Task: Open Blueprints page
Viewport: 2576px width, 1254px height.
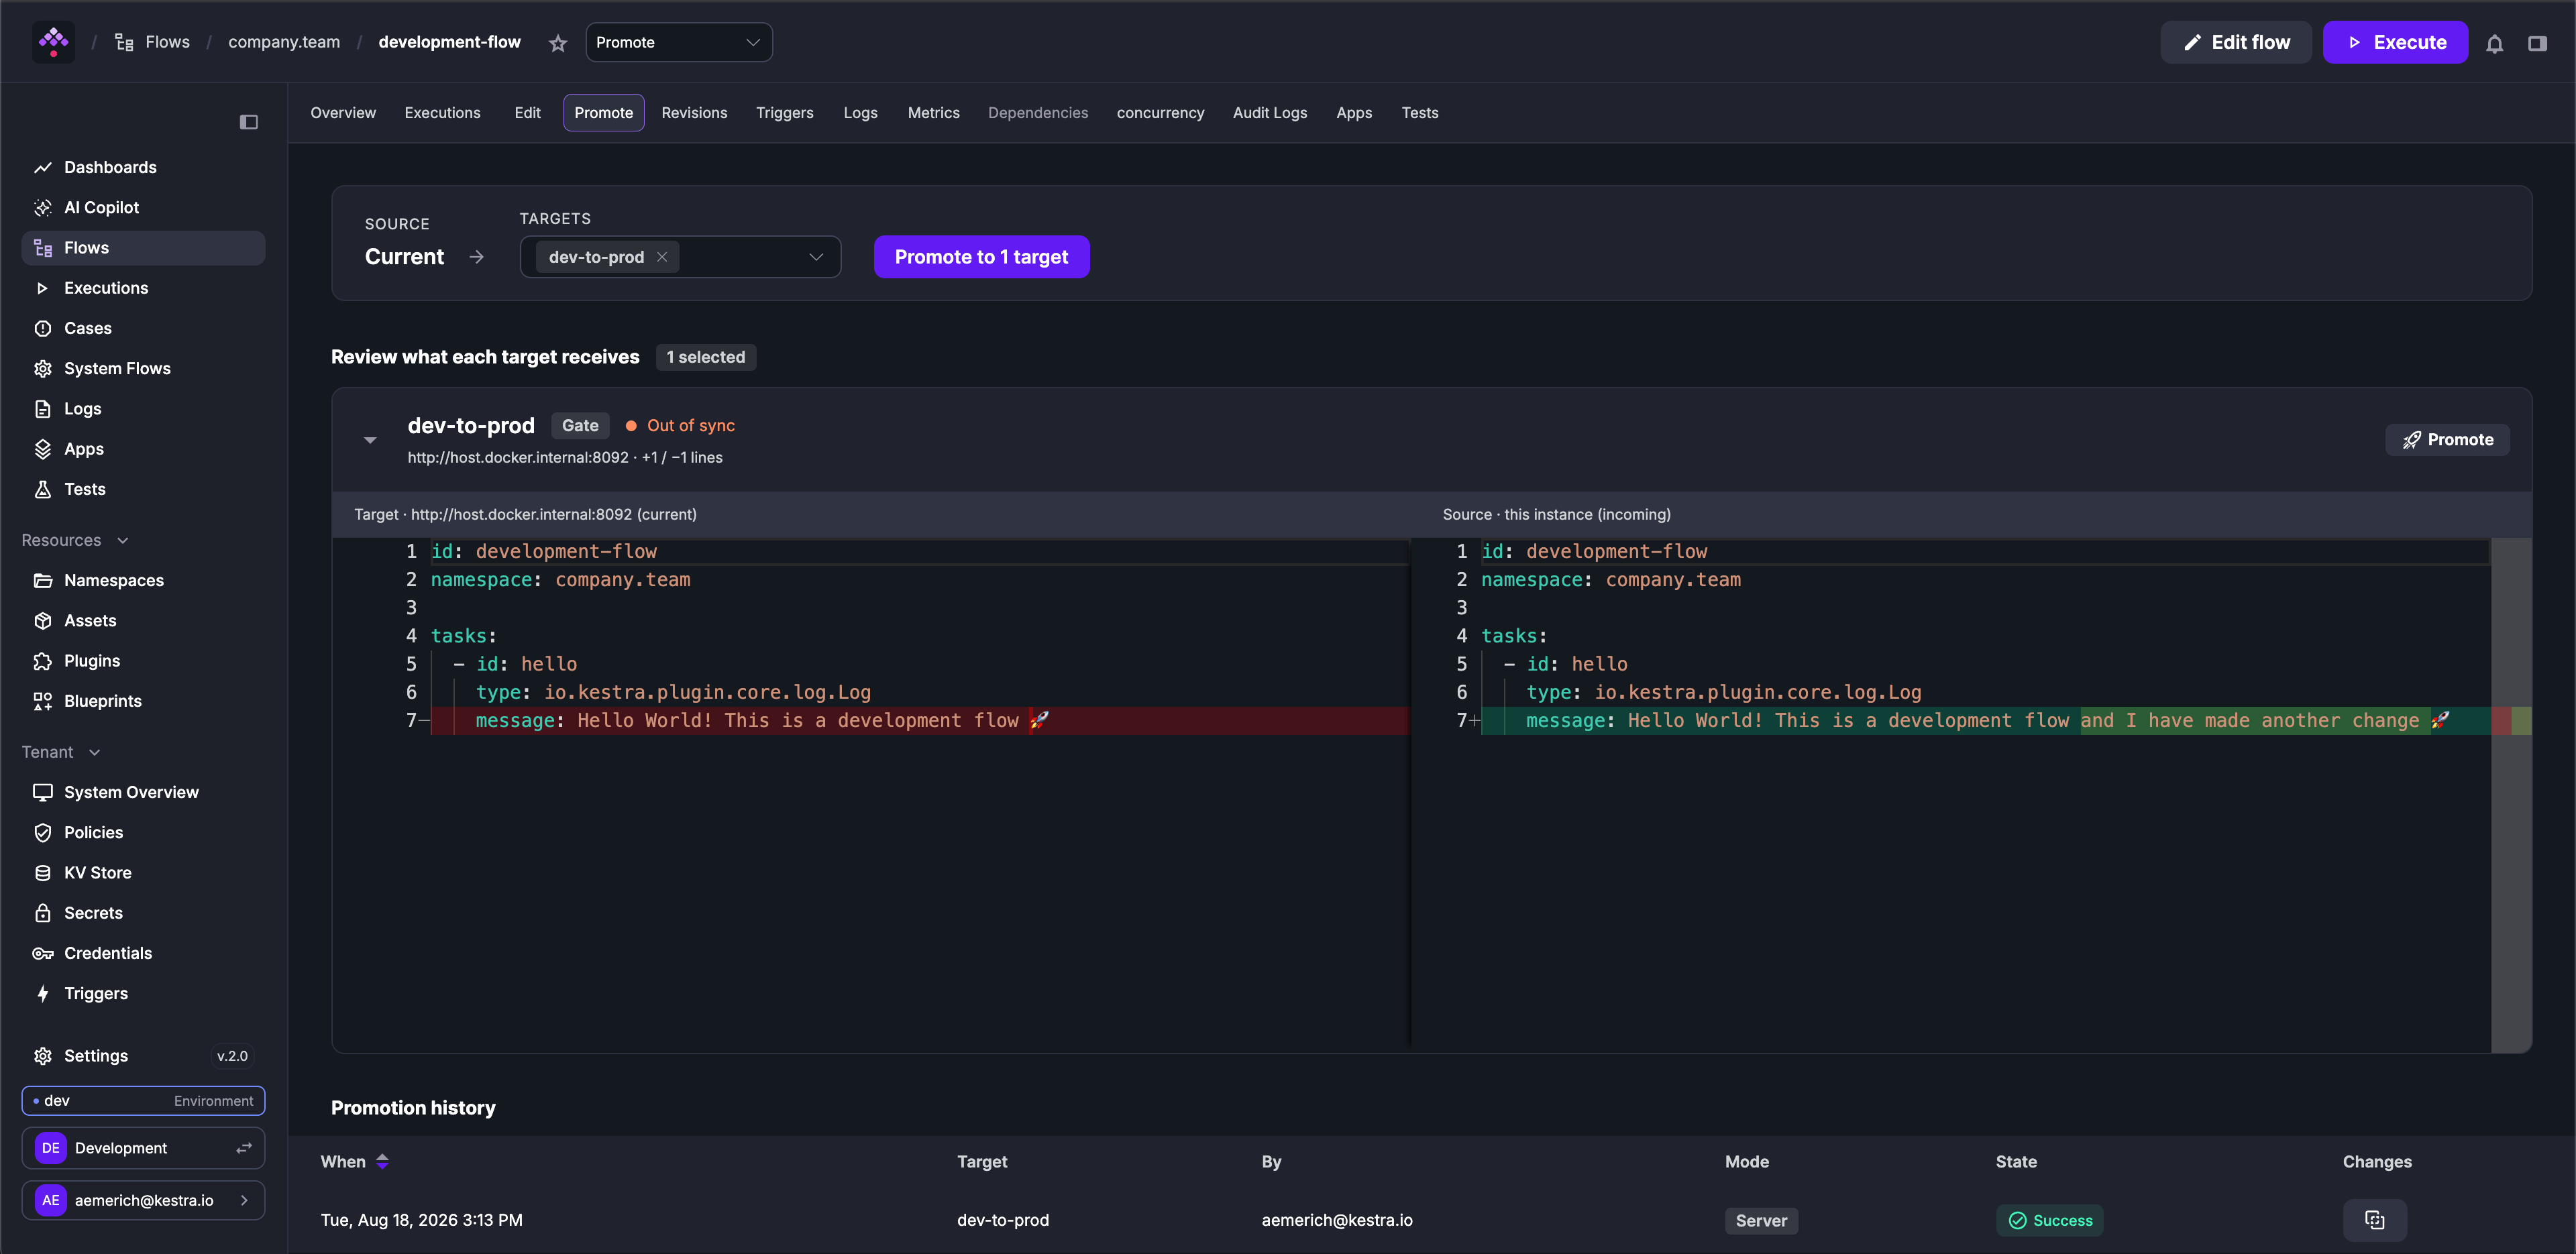Action: point(144,701)
